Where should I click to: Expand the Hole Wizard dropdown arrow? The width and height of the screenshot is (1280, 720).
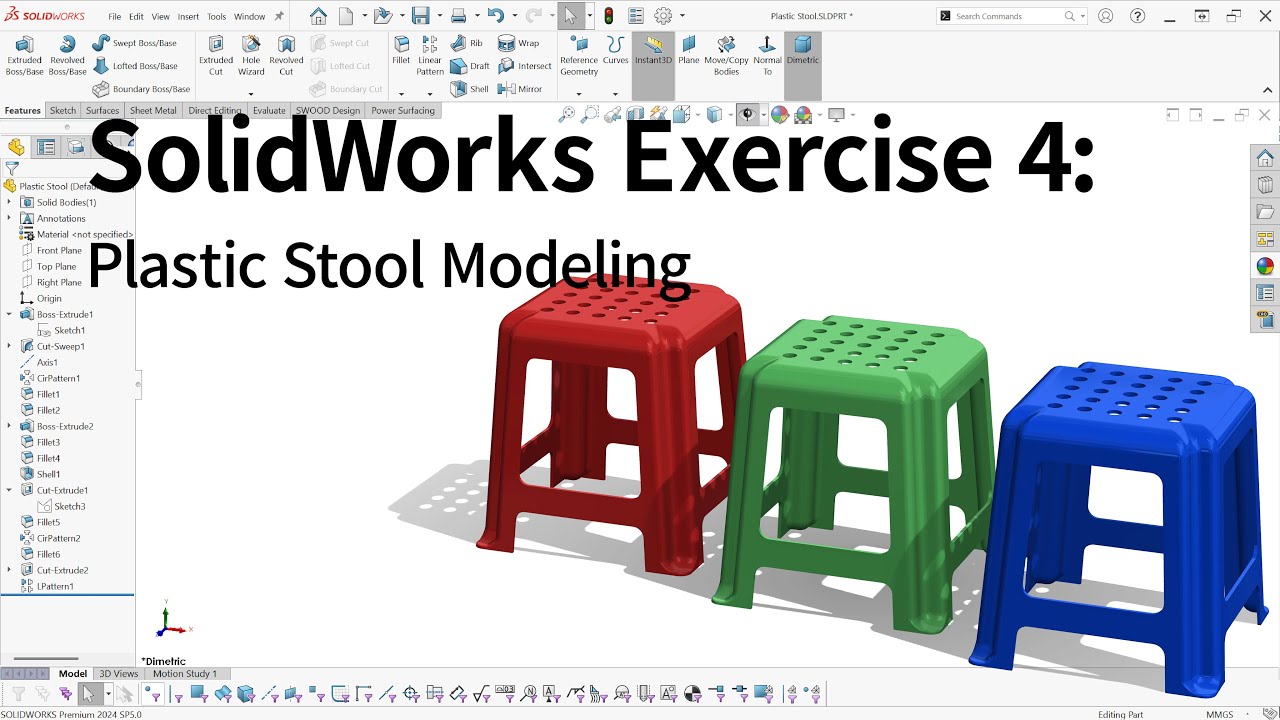pos(251,94)
